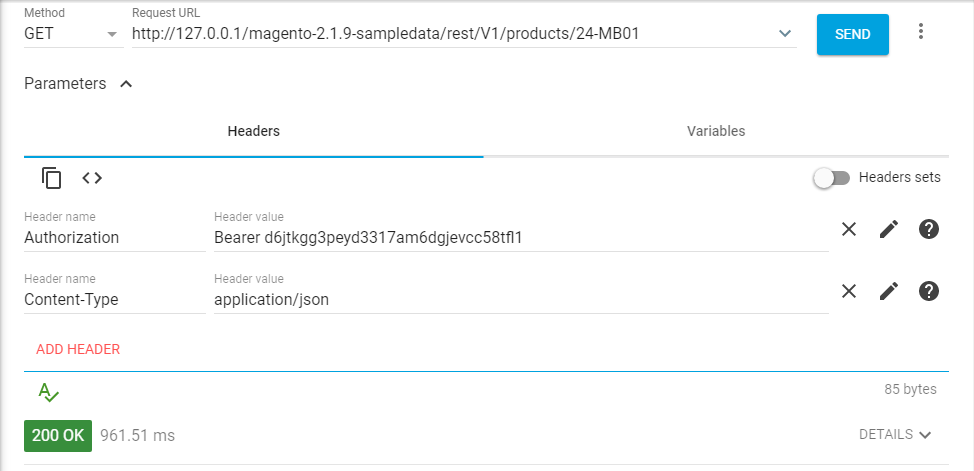Remove the Authorization header row
Image resolution: width=974 pixels, height=471 pixels.
[x=849, y=229]
